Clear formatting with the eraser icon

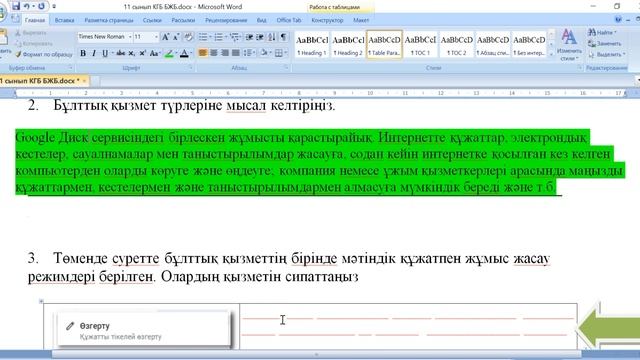188,37
